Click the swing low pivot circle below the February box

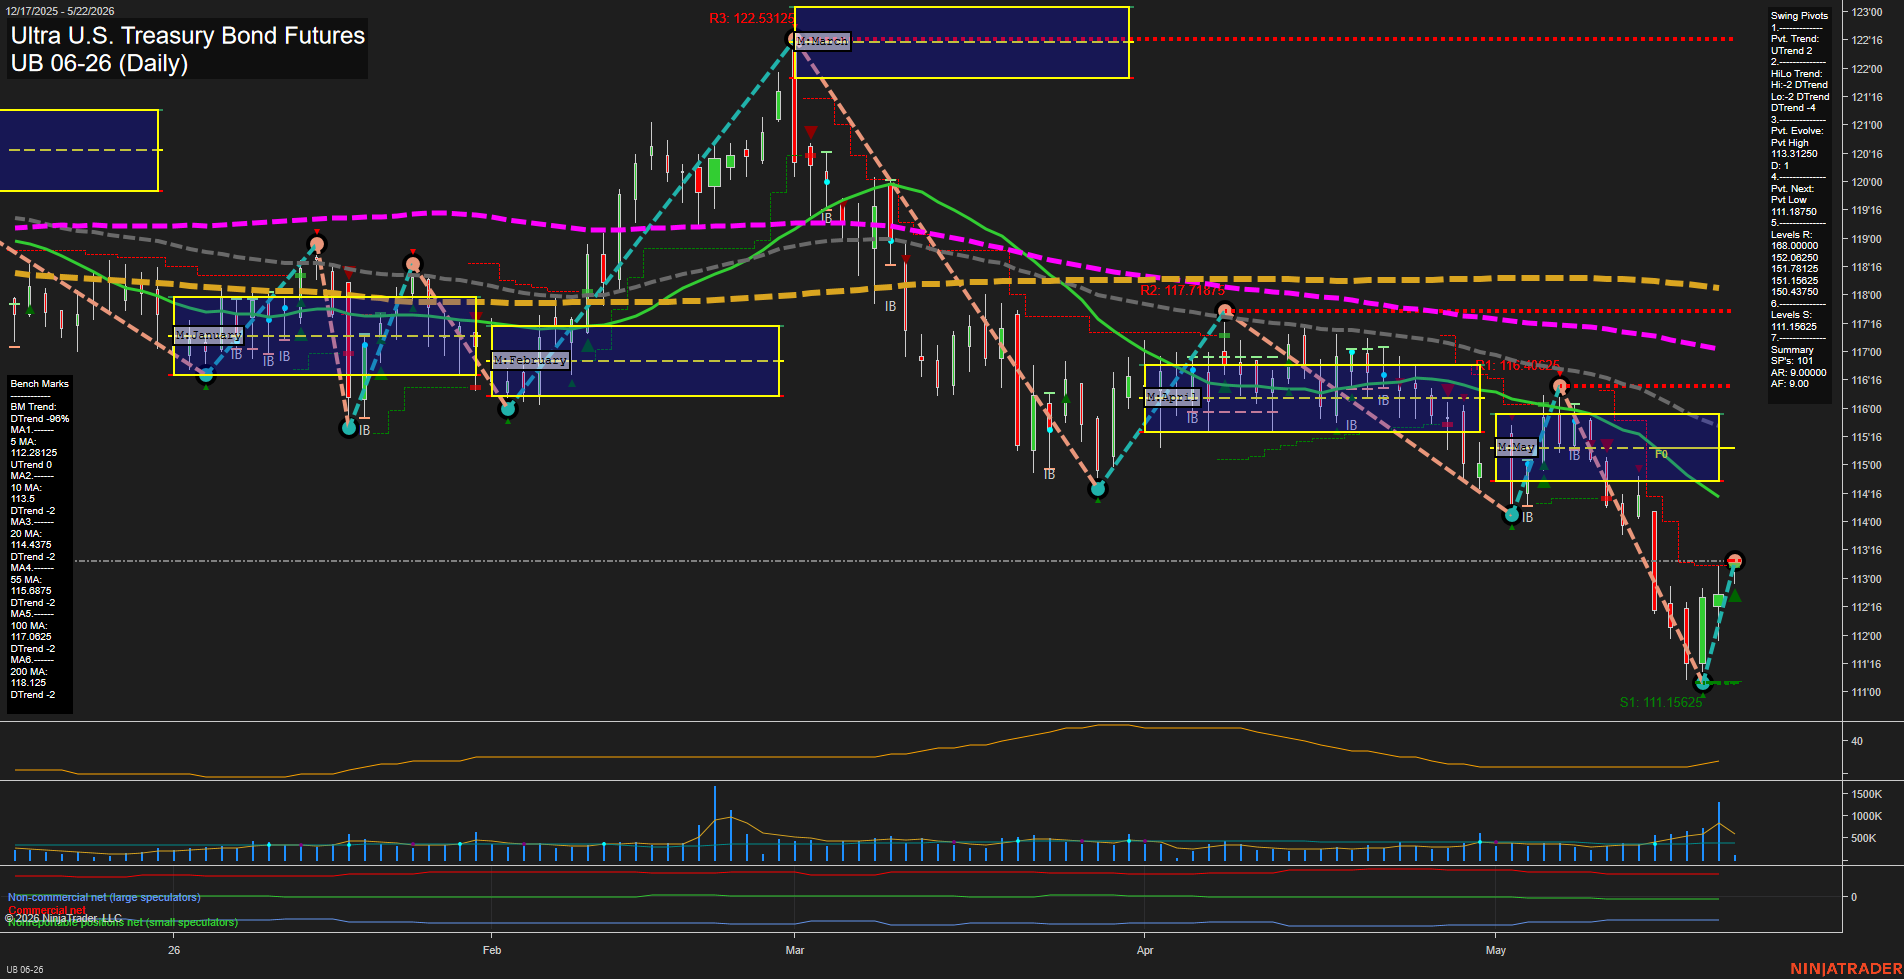(x=508, y=408)
